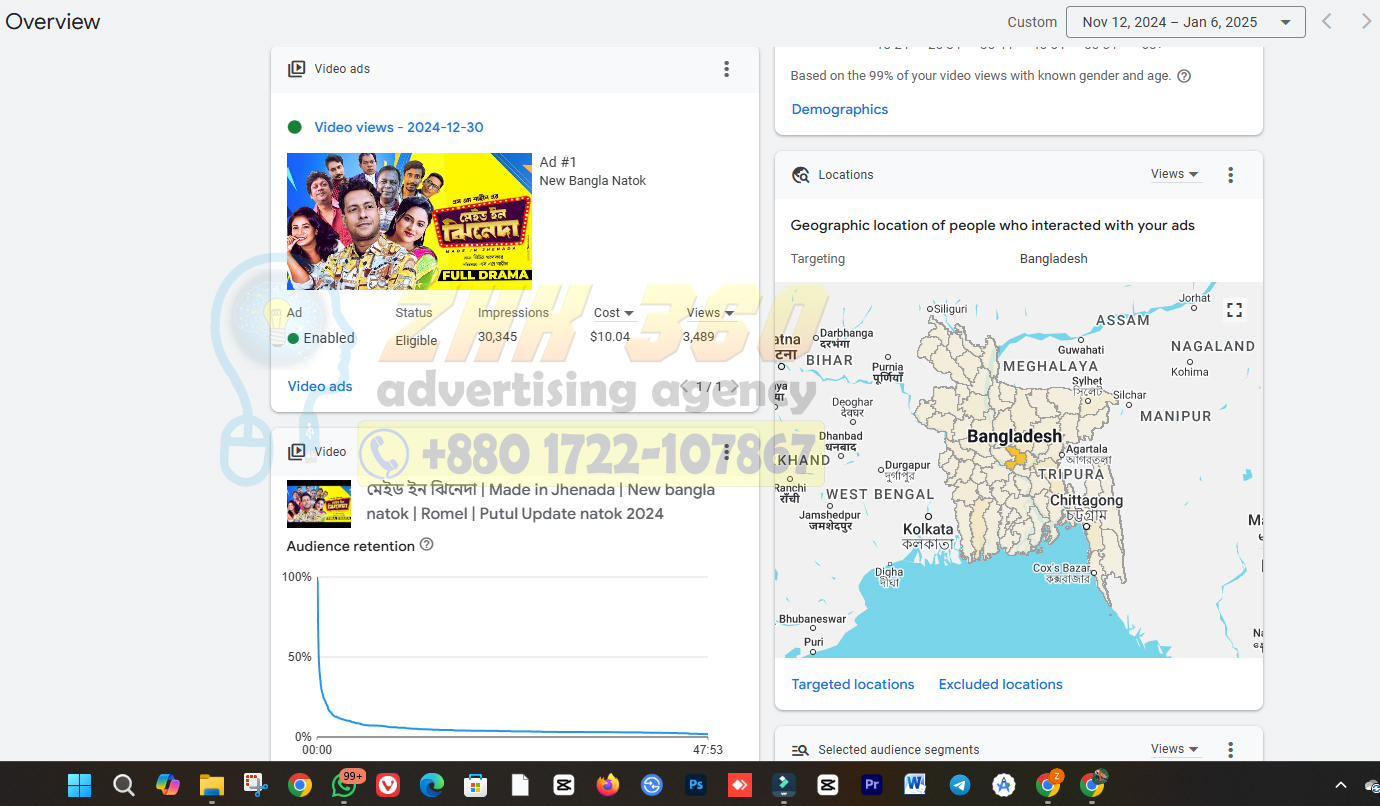Screen dimensions: 1380x806
Task: Open the Demographics link
Action: pos(840,109)
